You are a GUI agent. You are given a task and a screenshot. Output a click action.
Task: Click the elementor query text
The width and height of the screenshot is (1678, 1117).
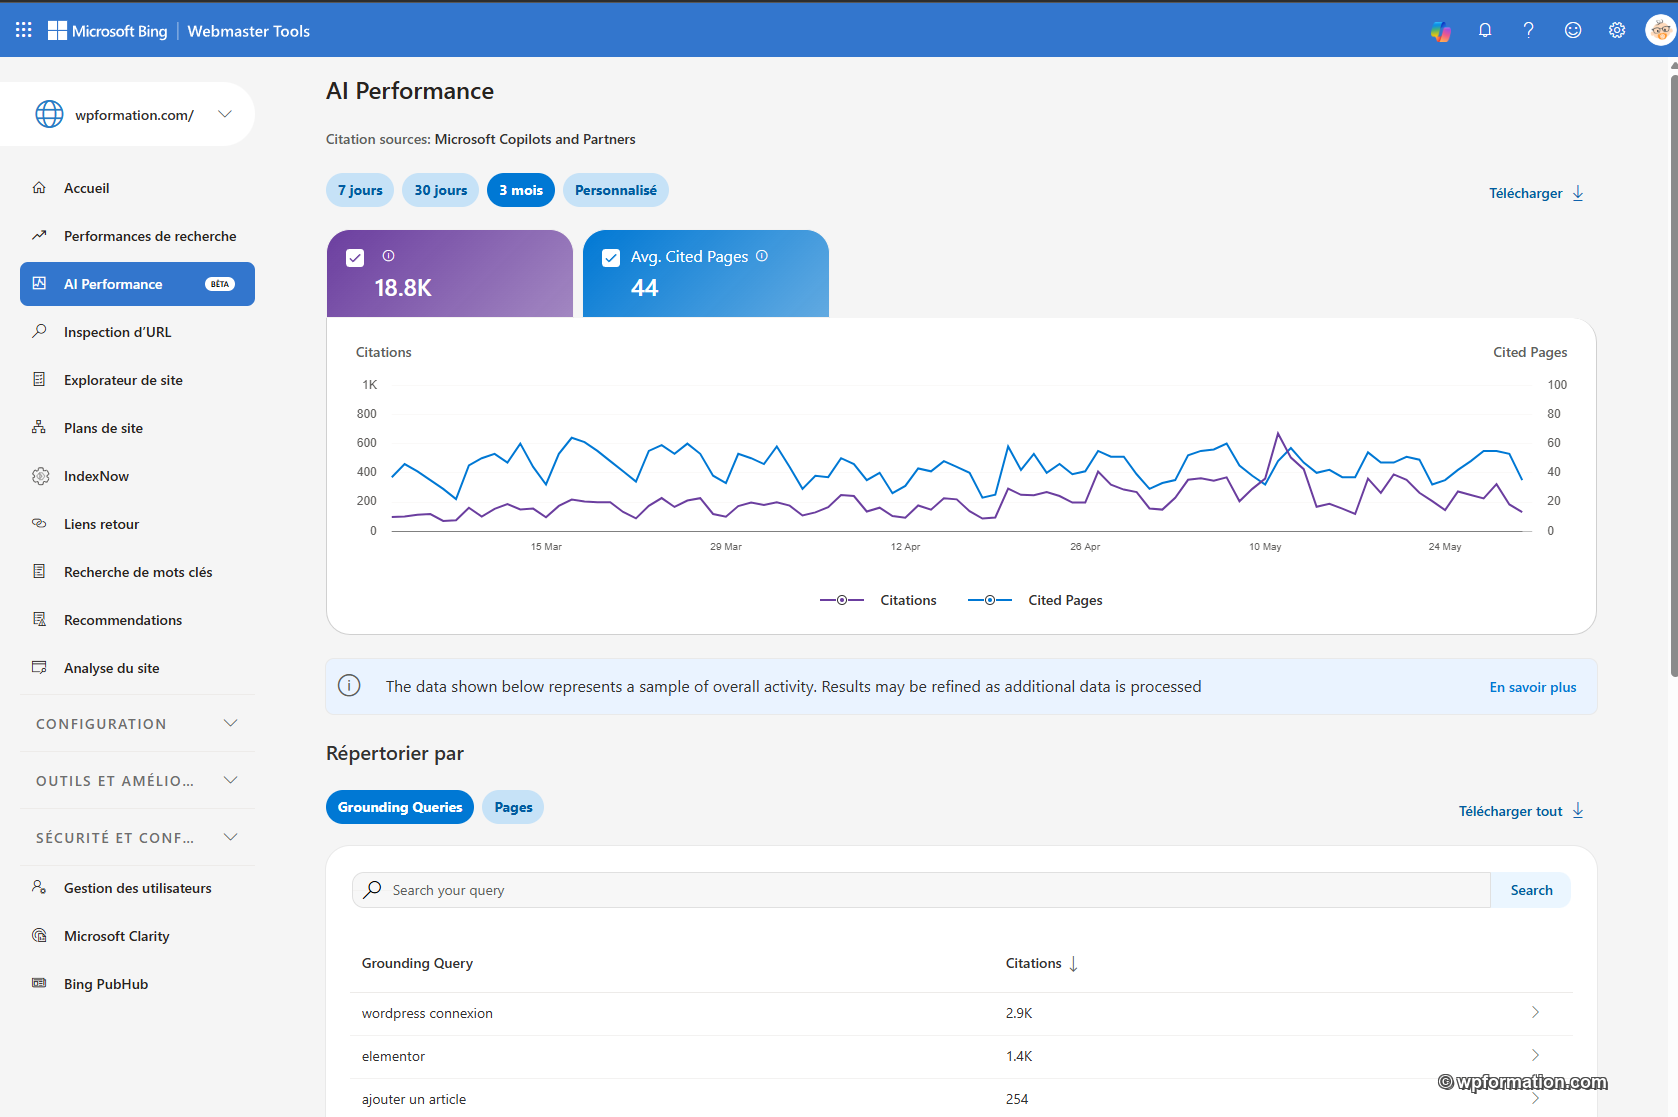click(x=393, y=1056)
